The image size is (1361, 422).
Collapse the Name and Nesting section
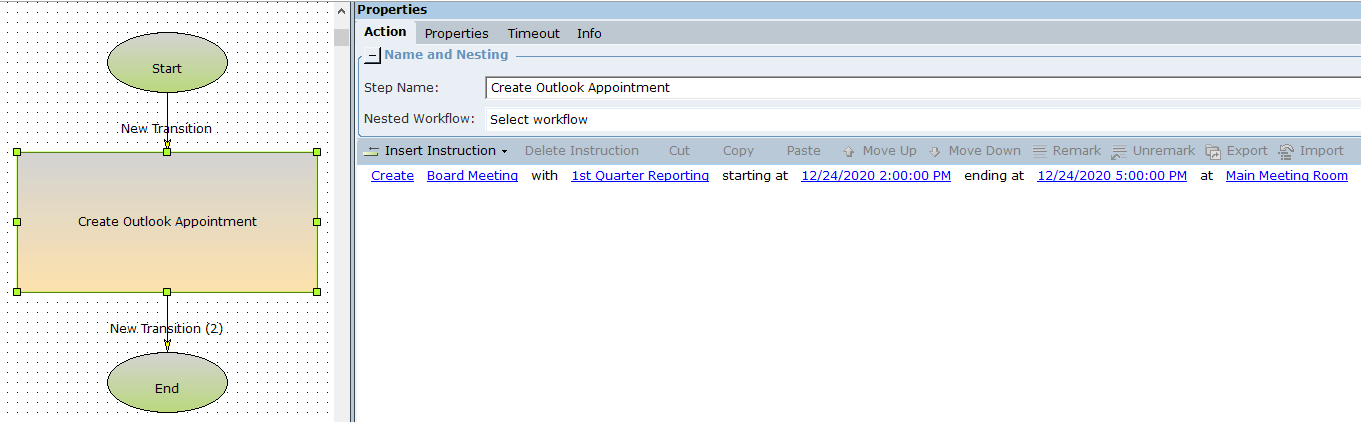pyautogui.click(x=372, y=56)
